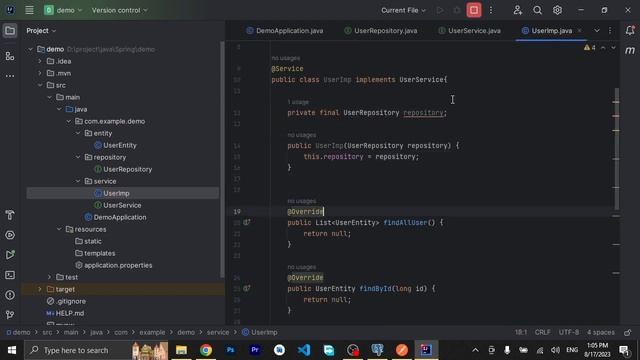The width and height of the screenshot is (640, 360).
Task: Expand the .mvn folder
Action: pyautogui.click(x=40, y=73)
